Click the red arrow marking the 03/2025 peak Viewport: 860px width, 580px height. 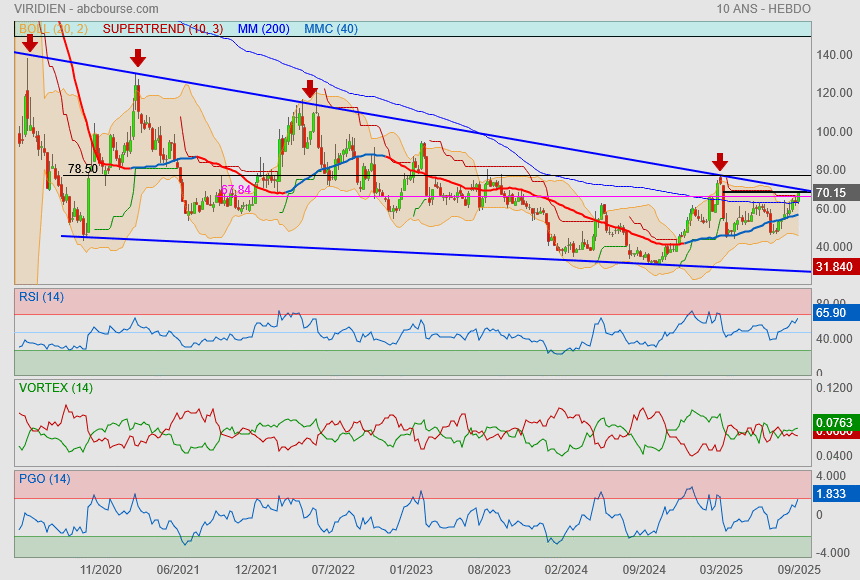719,162
